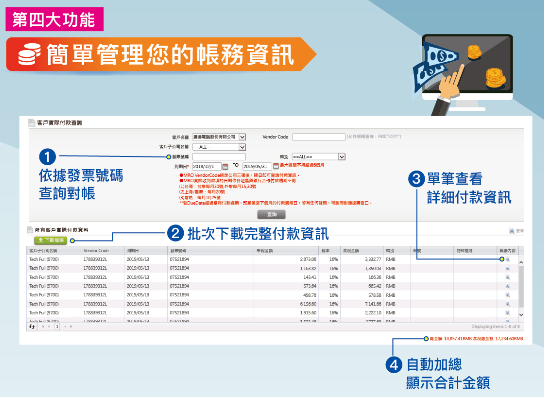Click the start date text field
This screenshot has height=397, width=544.
click(206, 167)
